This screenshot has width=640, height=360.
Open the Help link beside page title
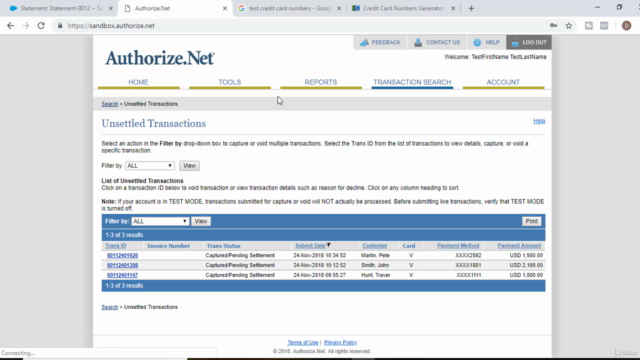(539, 121)
